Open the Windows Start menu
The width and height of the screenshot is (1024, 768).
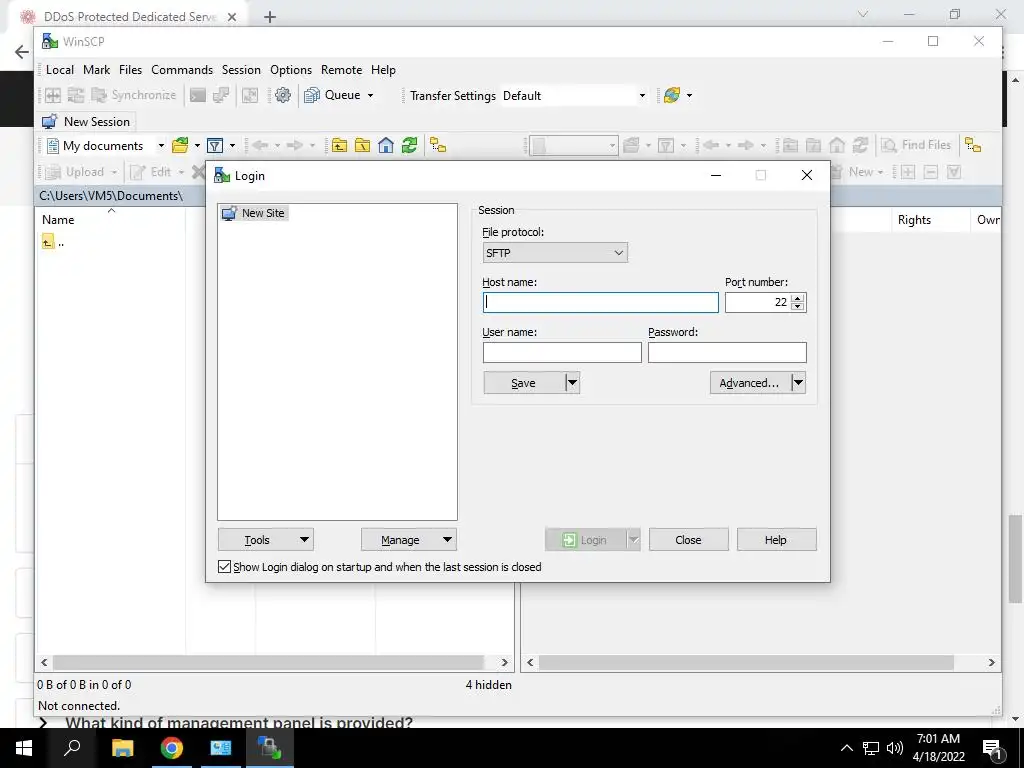[24, 748]
